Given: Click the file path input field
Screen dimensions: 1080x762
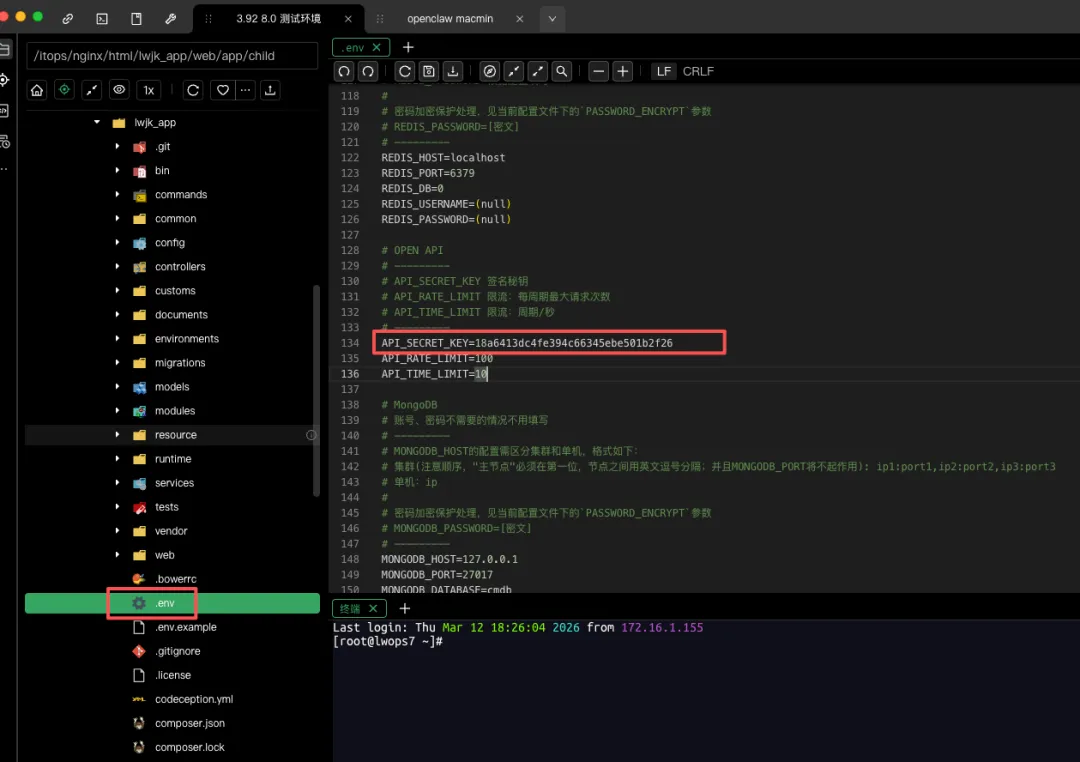Looking at the screenshot, I should click(x=172, y=56).
